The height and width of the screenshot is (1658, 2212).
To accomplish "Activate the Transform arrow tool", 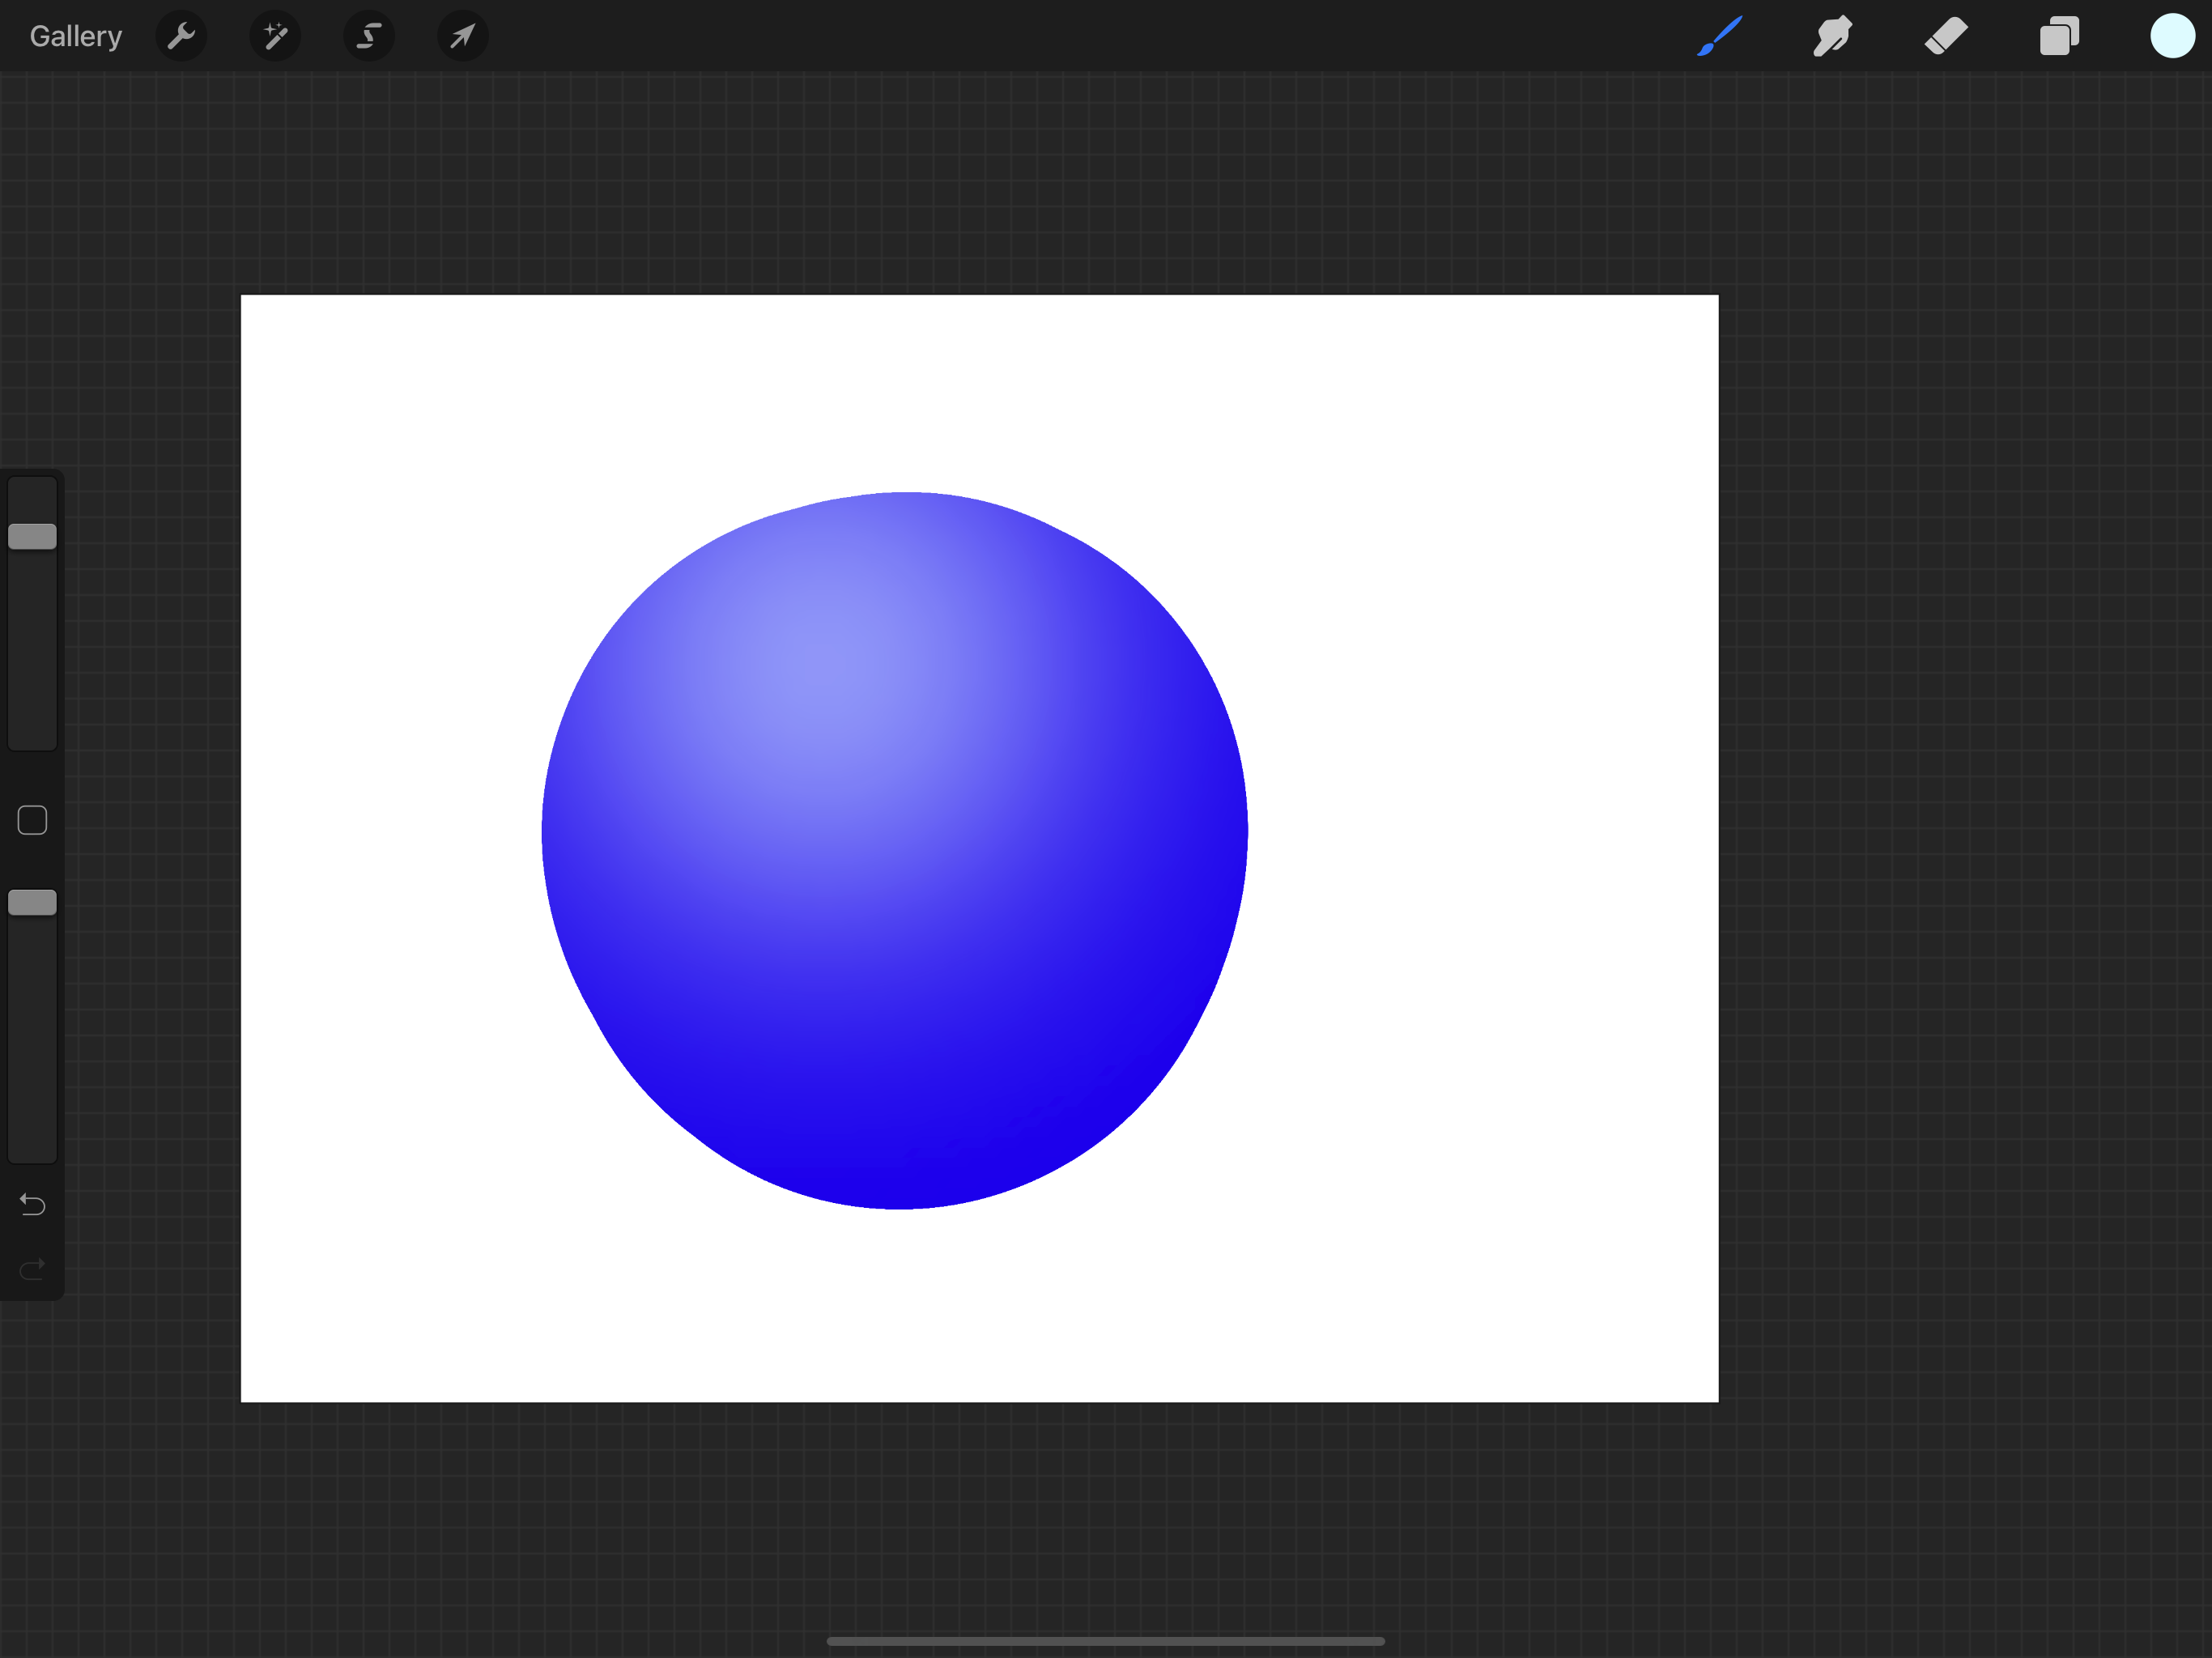I will (462, 37).
